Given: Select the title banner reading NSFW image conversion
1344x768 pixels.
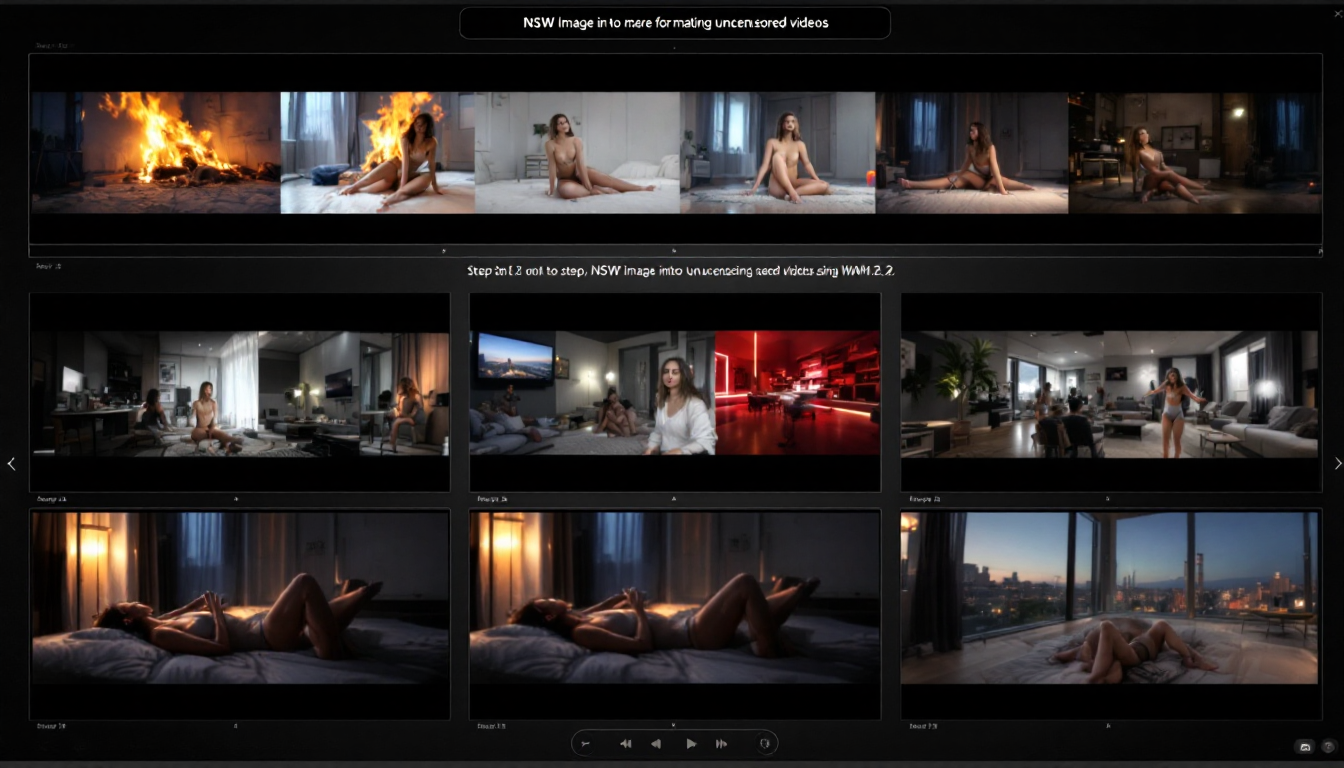Looking at the screenshot, I should tap(674, 22).
